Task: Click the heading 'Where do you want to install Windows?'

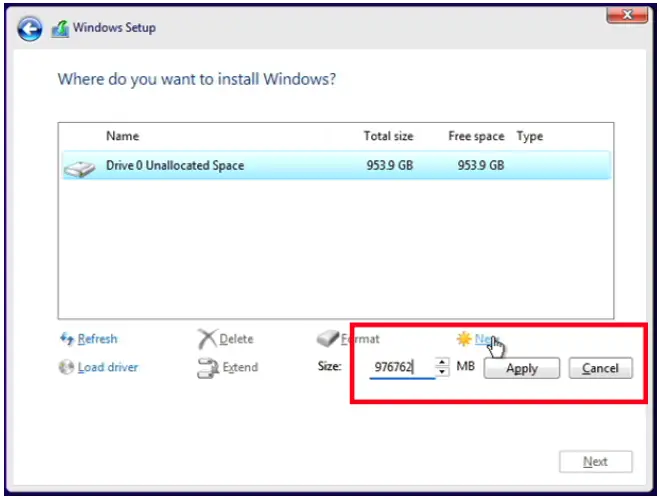Action: pyautogui.click(x=197, y=79)
